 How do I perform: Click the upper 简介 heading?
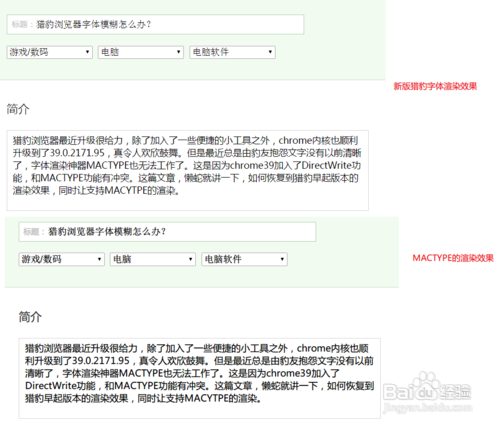tap(18, 109)
